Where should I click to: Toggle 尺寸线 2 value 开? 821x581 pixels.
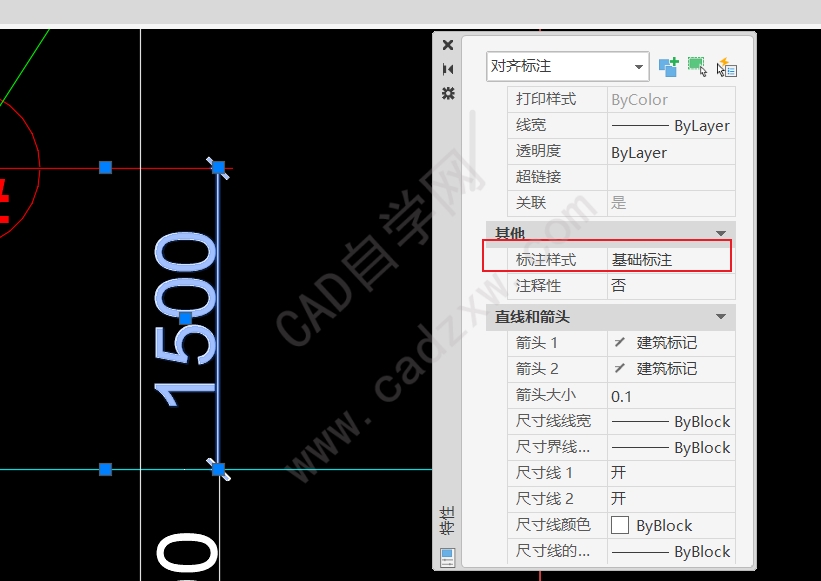(x=671, y=499)
